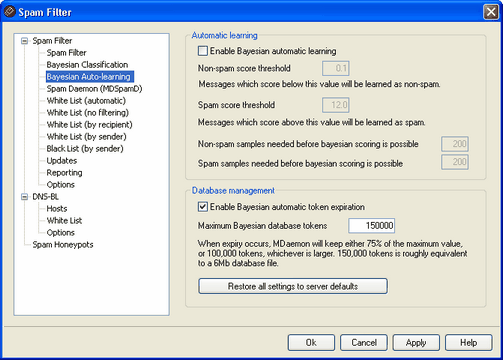Viewport: 503px width, 360px height.
Task: Click the Automatic learning group label
Action: tap(225, 35)
